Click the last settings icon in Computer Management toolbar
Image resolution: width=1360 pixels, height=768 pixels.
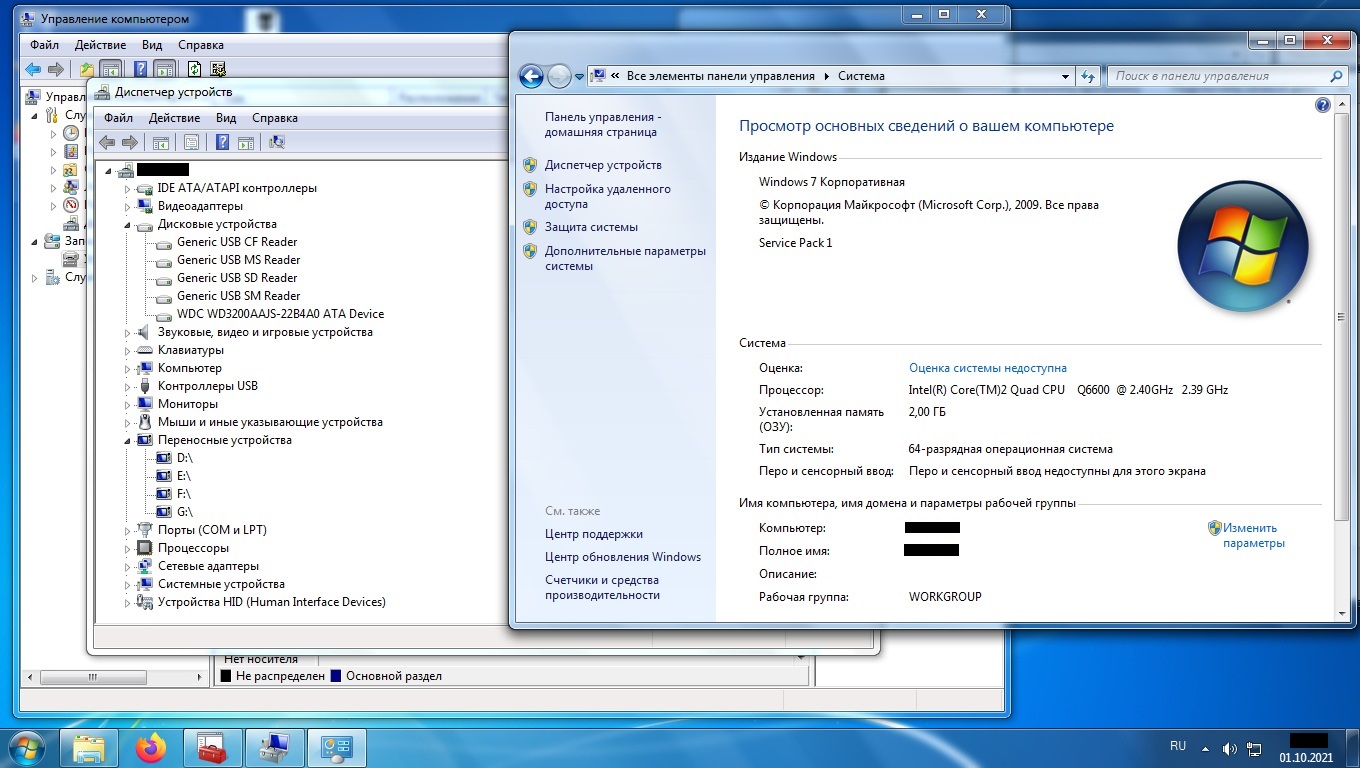coord(218,69)
